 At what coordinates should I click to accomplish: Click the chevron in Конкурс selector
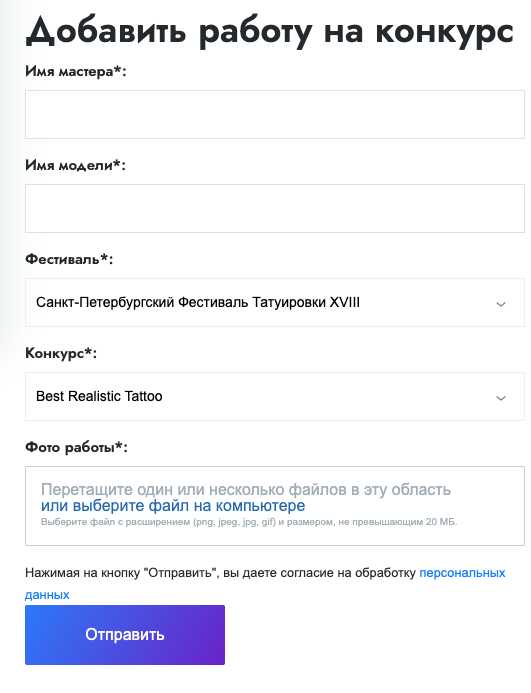point(500,398)
